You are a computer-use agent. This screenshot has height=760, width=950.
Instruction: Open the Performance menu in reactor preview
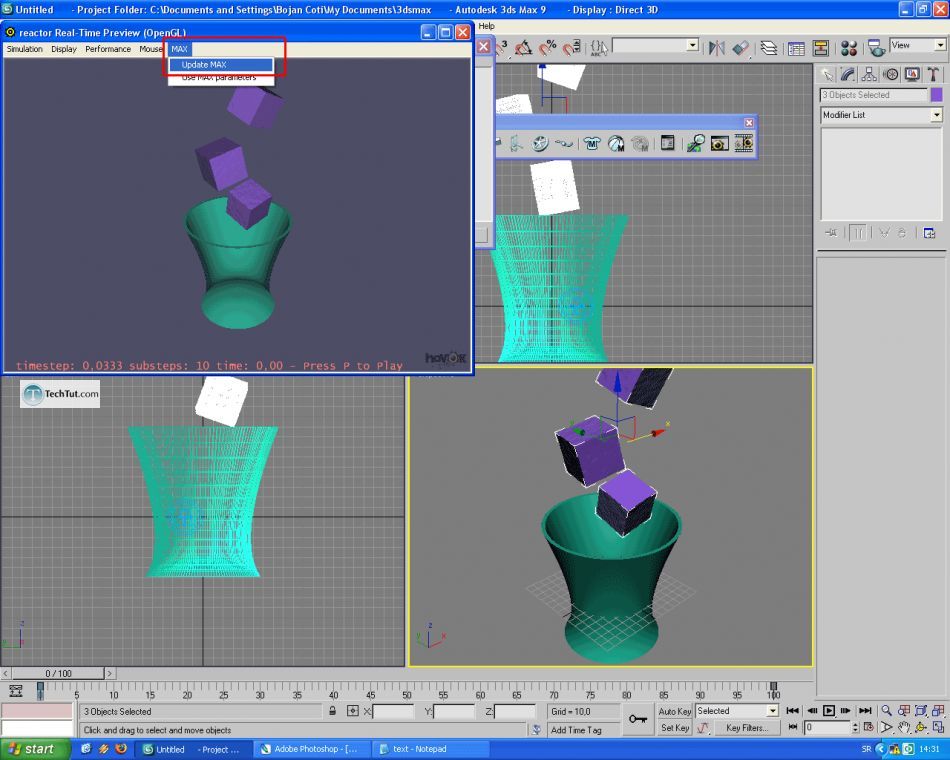click(x=107, y=49)
